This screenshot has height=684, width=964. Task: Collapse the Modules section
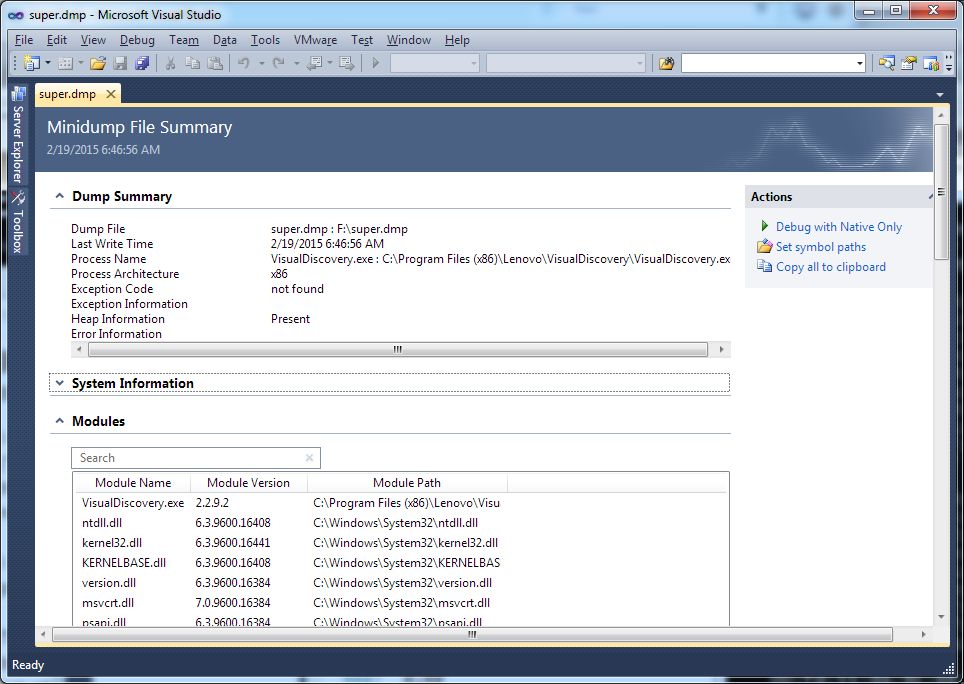click(x=59, y=421)
